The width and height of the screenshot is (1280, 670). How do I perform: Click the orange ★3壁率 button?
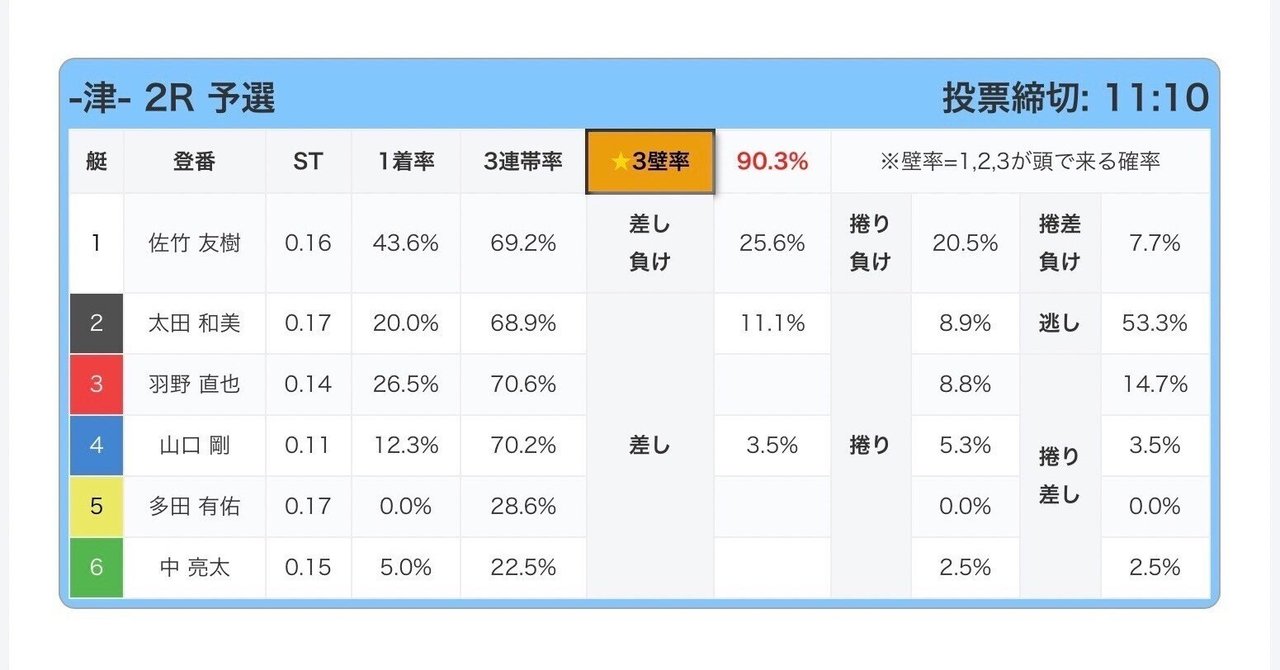[650, 161]
